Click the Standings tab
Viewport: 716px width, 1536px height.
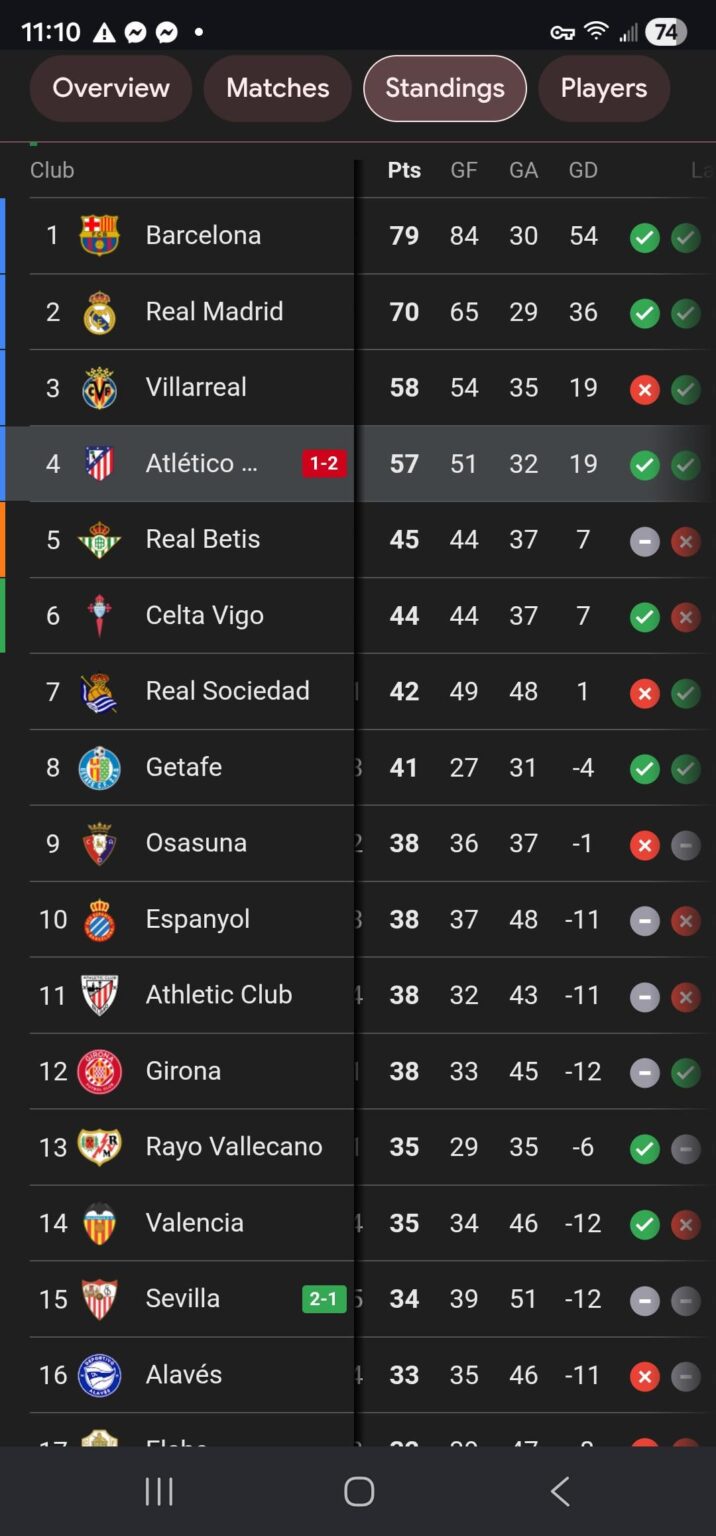click(x=444, y=88)
